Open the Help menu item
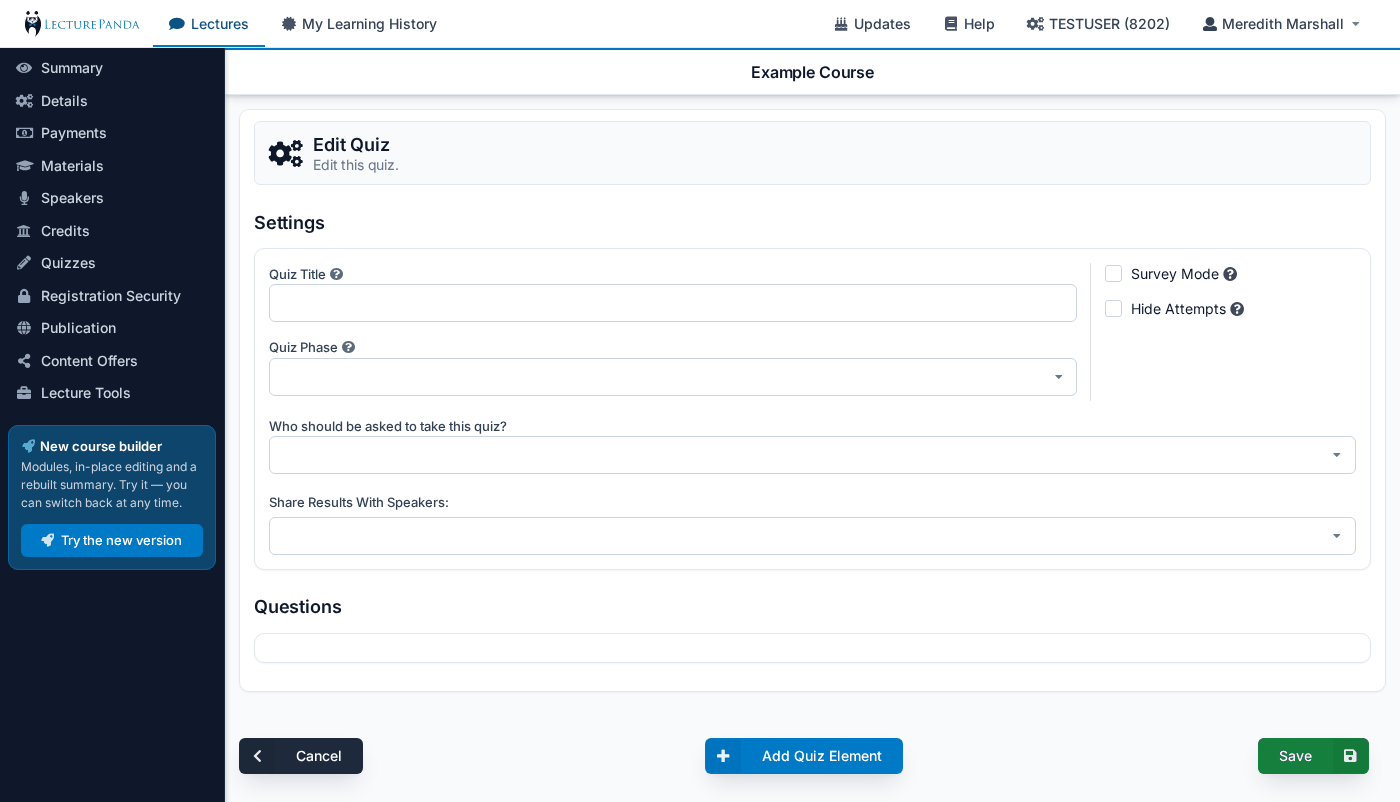The height and width of the screenshot is (802, 1400). click(x=969, y=24)
